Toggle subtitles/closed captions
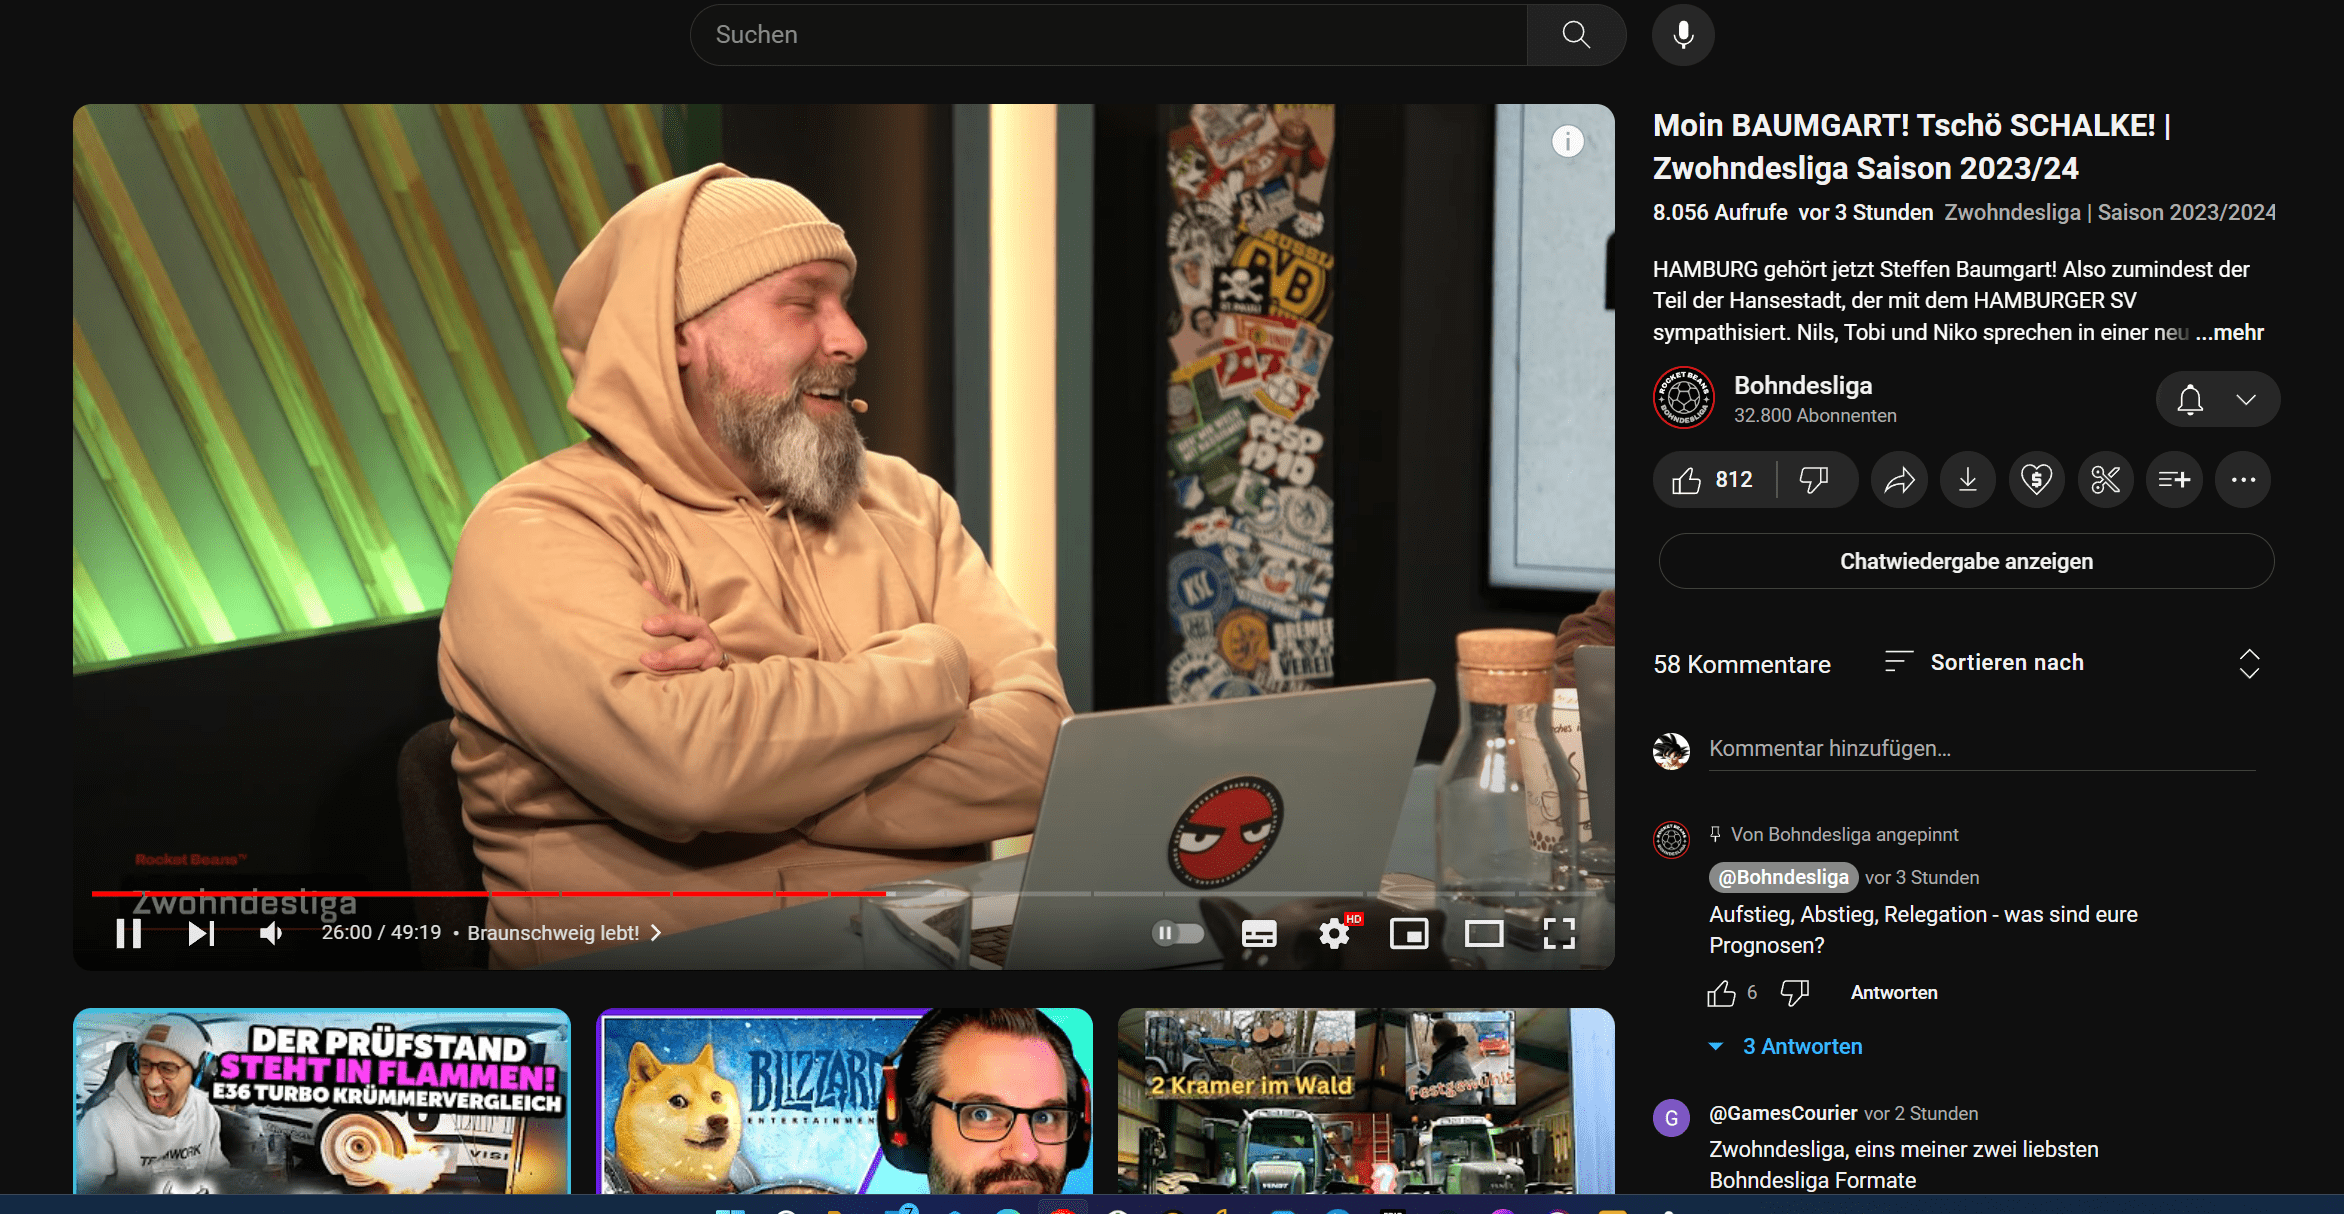Screen dimensions: 2344x1214 click(1259, 933)
